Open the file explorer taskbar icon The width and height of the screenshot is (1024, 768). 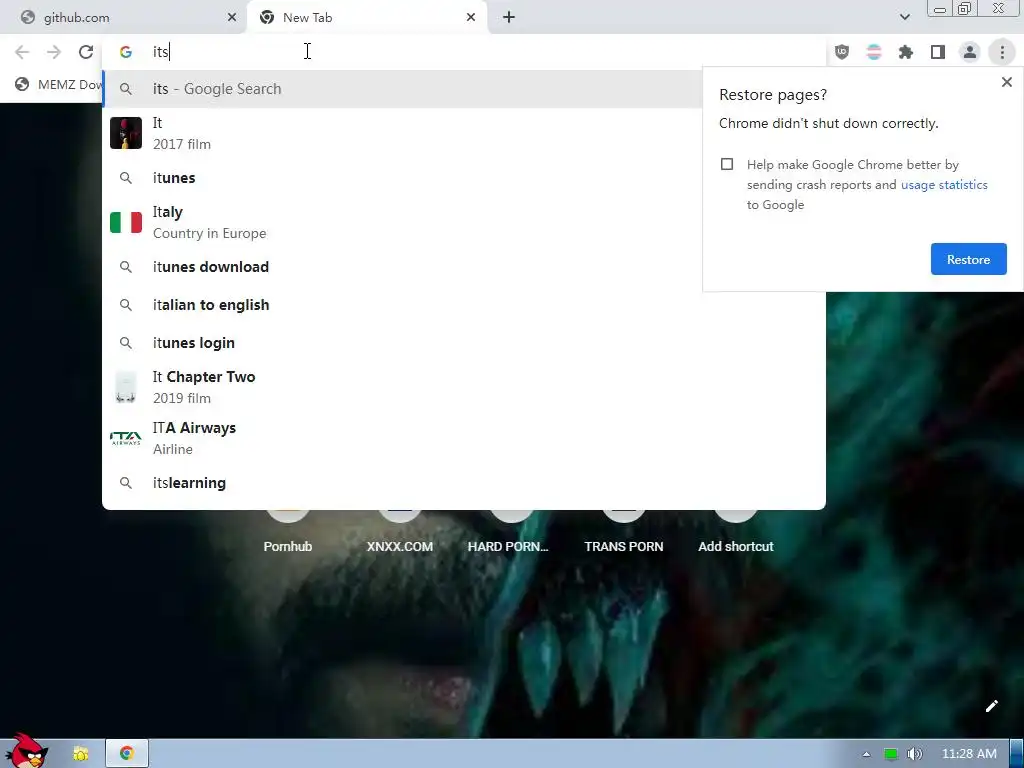pyautogui.click(x=81, y=754)
